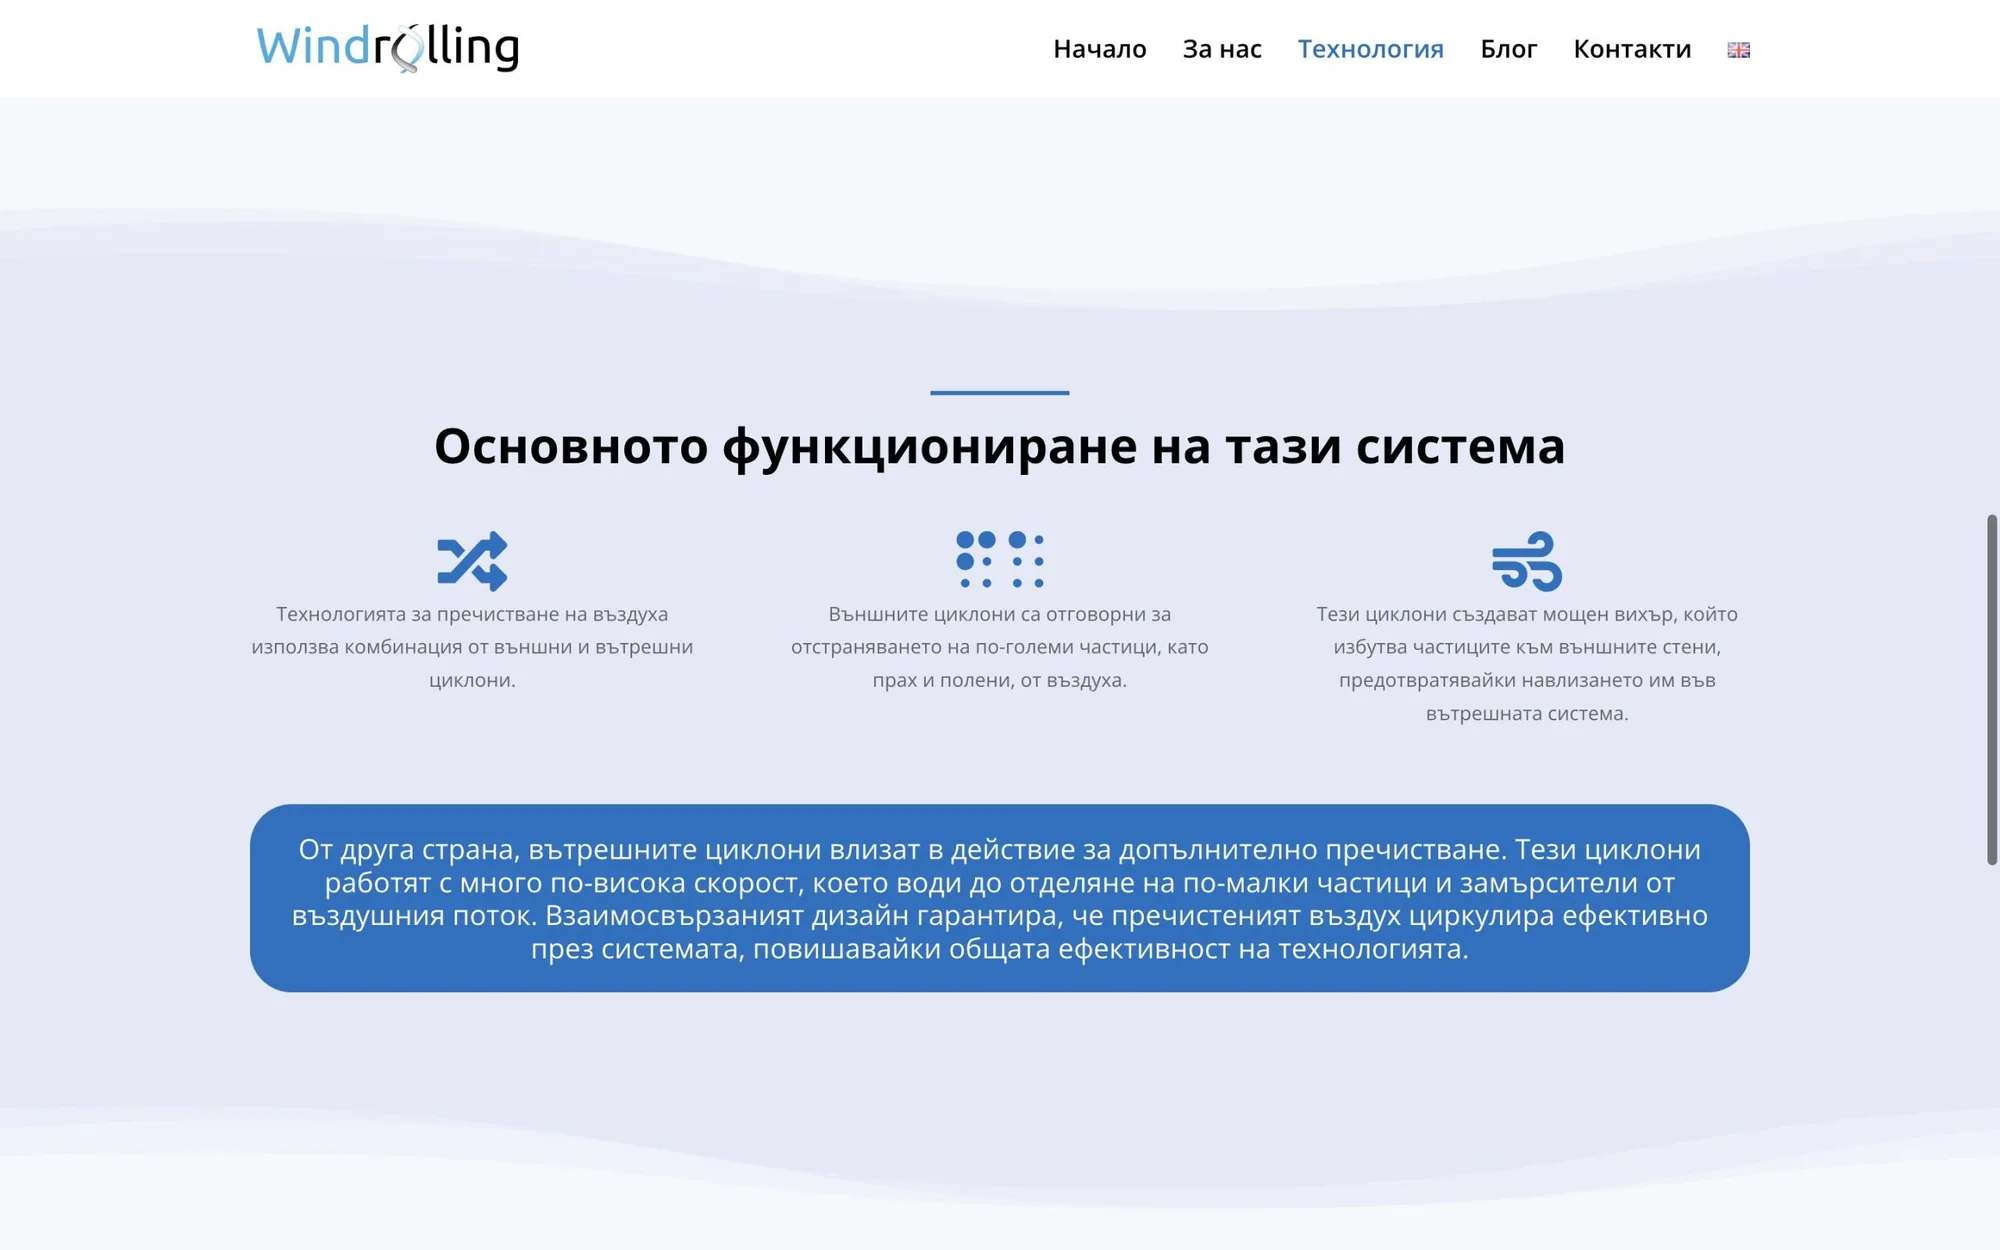Click the Windrolling logo

coord(388,48)
